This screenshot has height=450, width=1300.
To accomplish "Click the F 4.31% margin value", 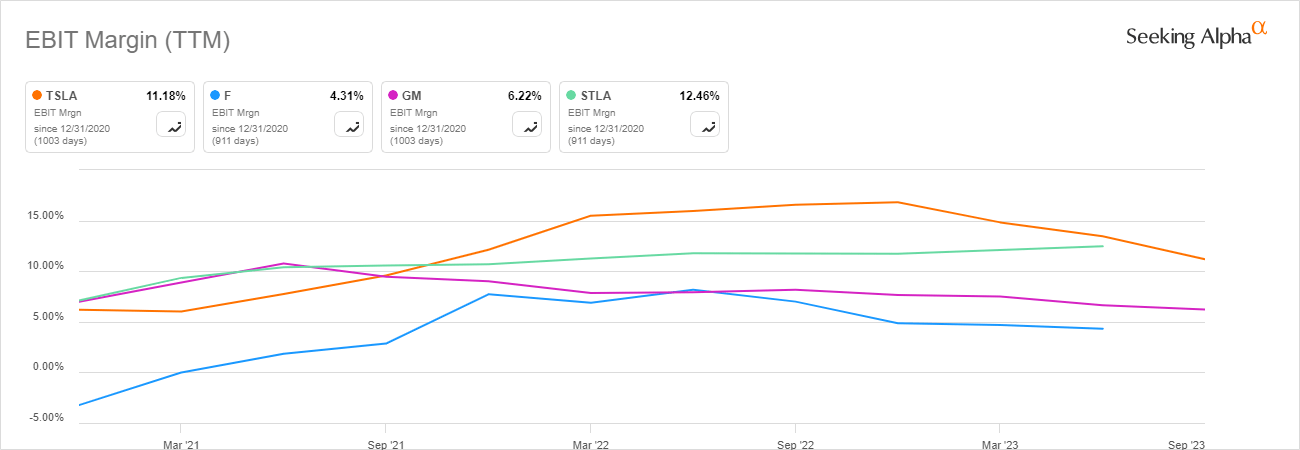I will coord(346,96).
